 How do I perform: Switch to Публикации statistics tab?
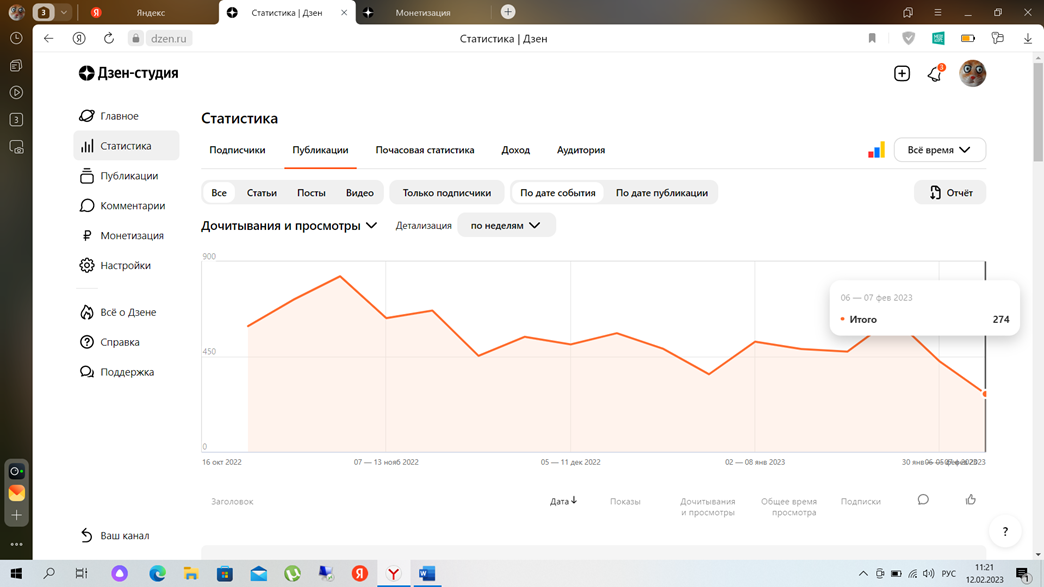(320, 150)
